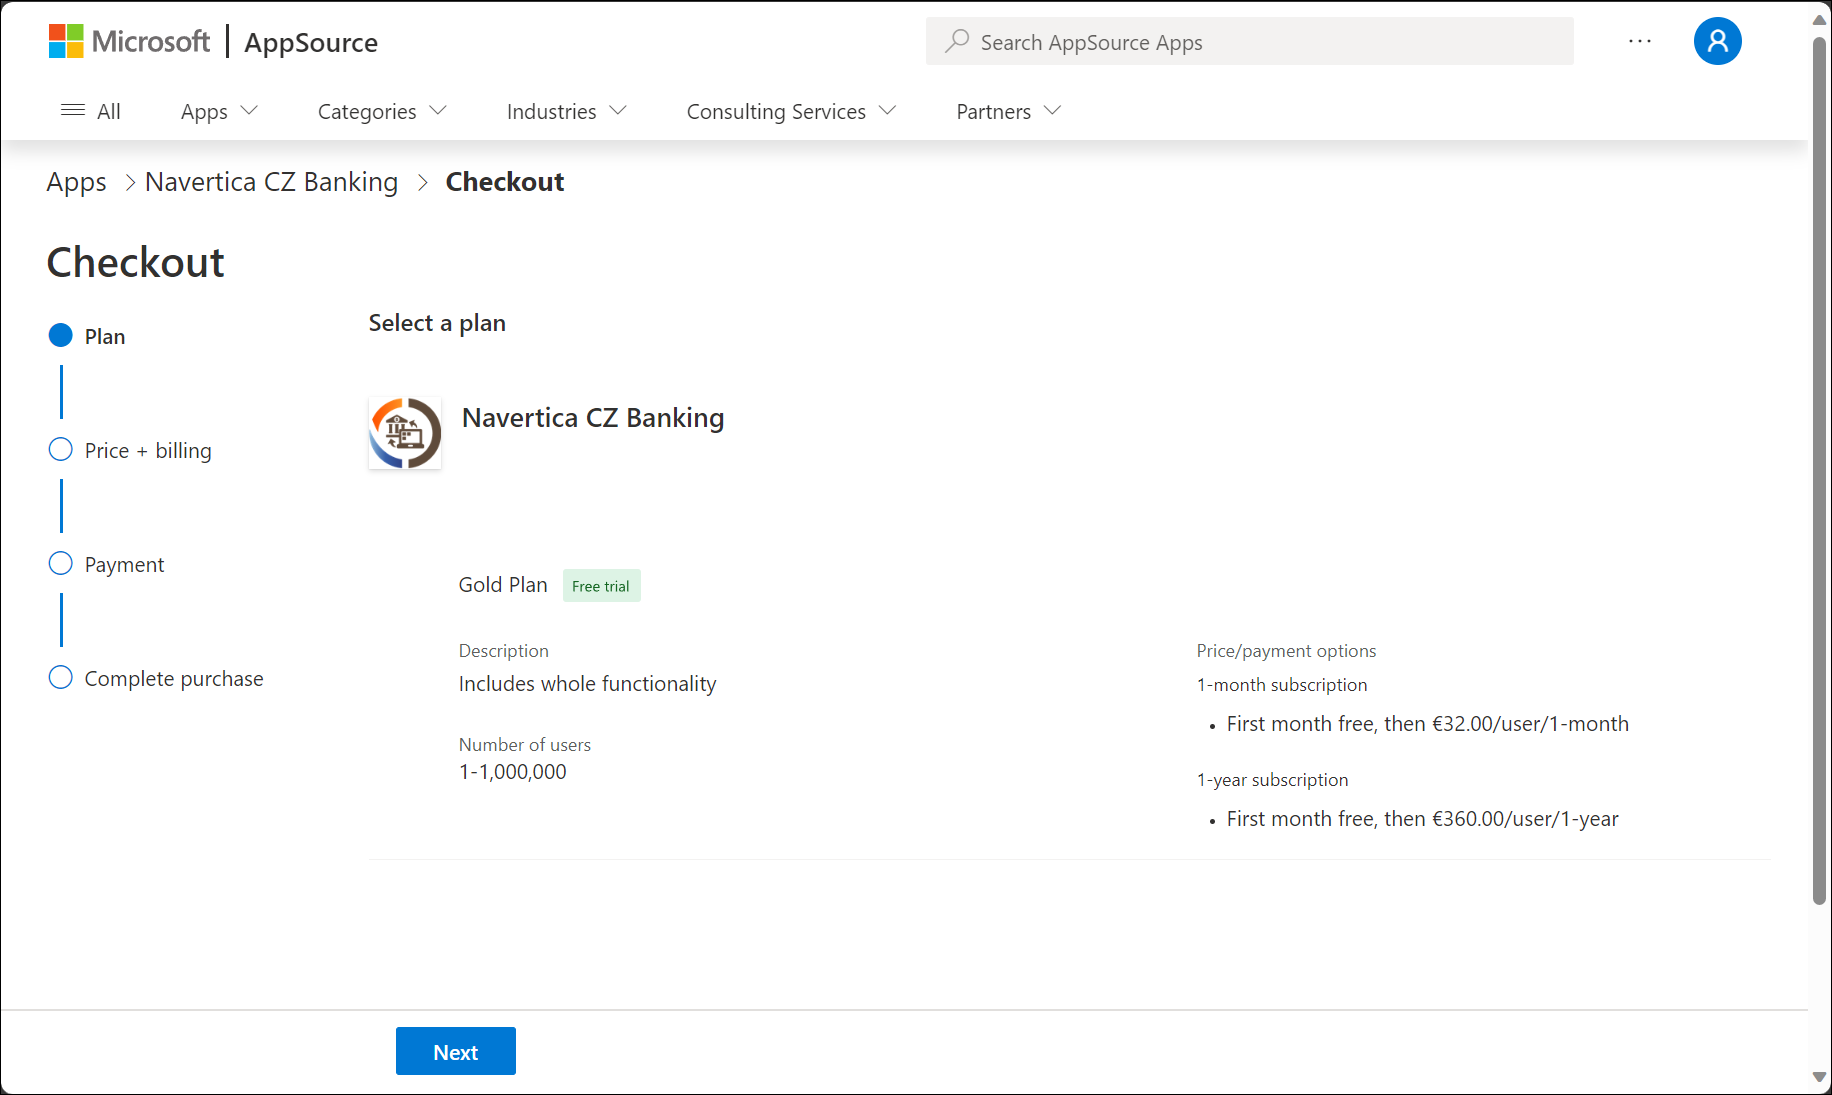Expand the Categories dropdown
The width and height of the screenshot is (1832, 1095).
click(382, 111)
